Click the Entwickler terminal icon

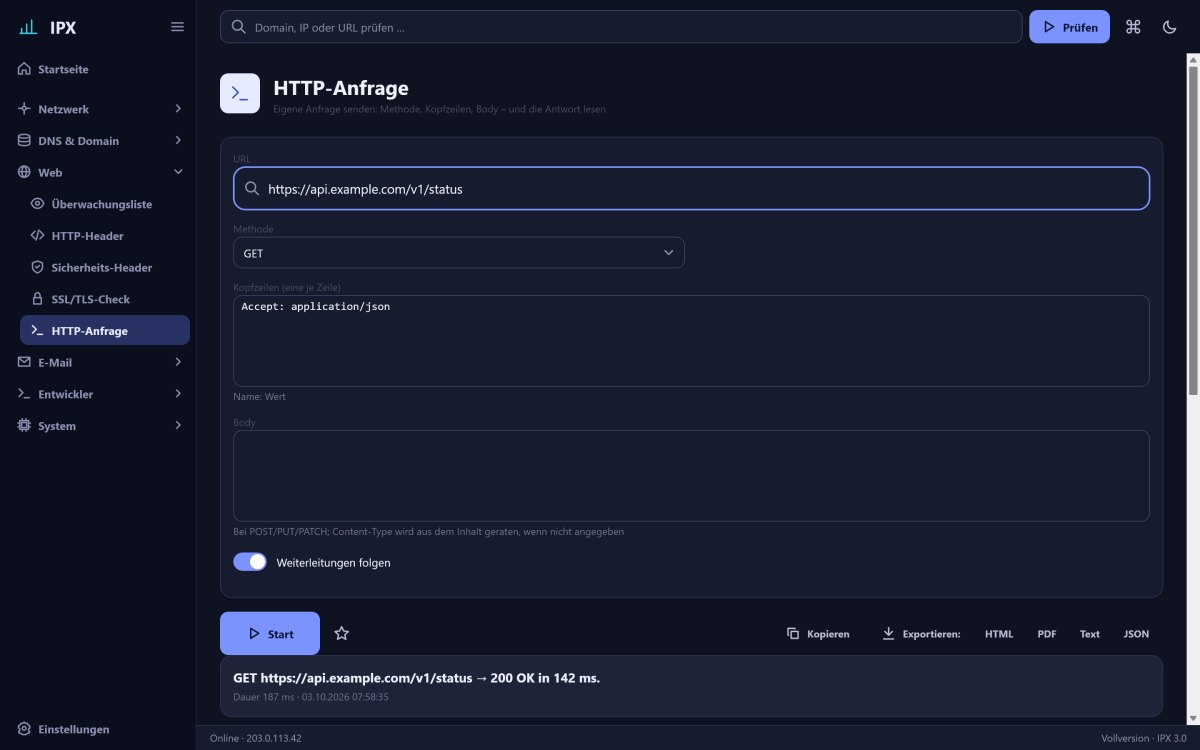click(x=24, y=394)
